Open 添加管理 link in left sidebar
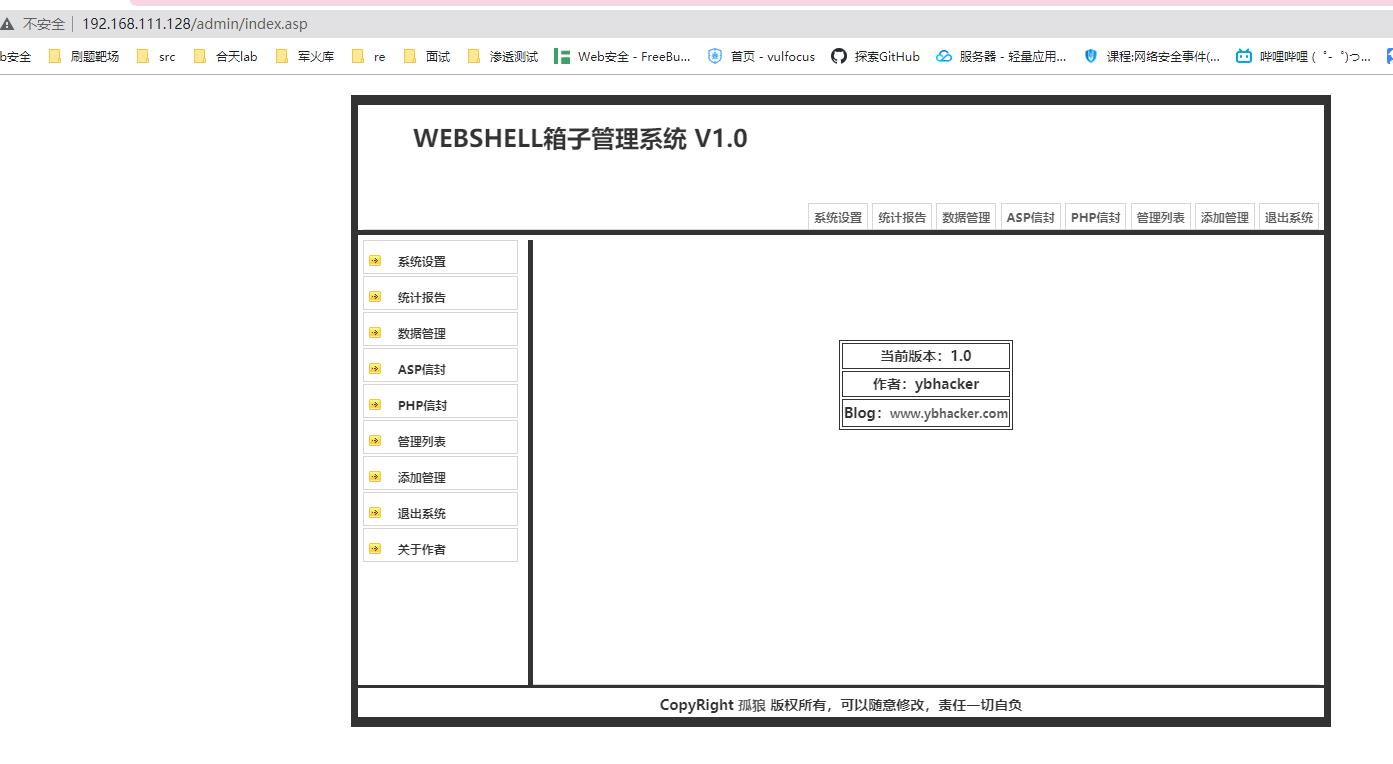 [x=422, y=478]
